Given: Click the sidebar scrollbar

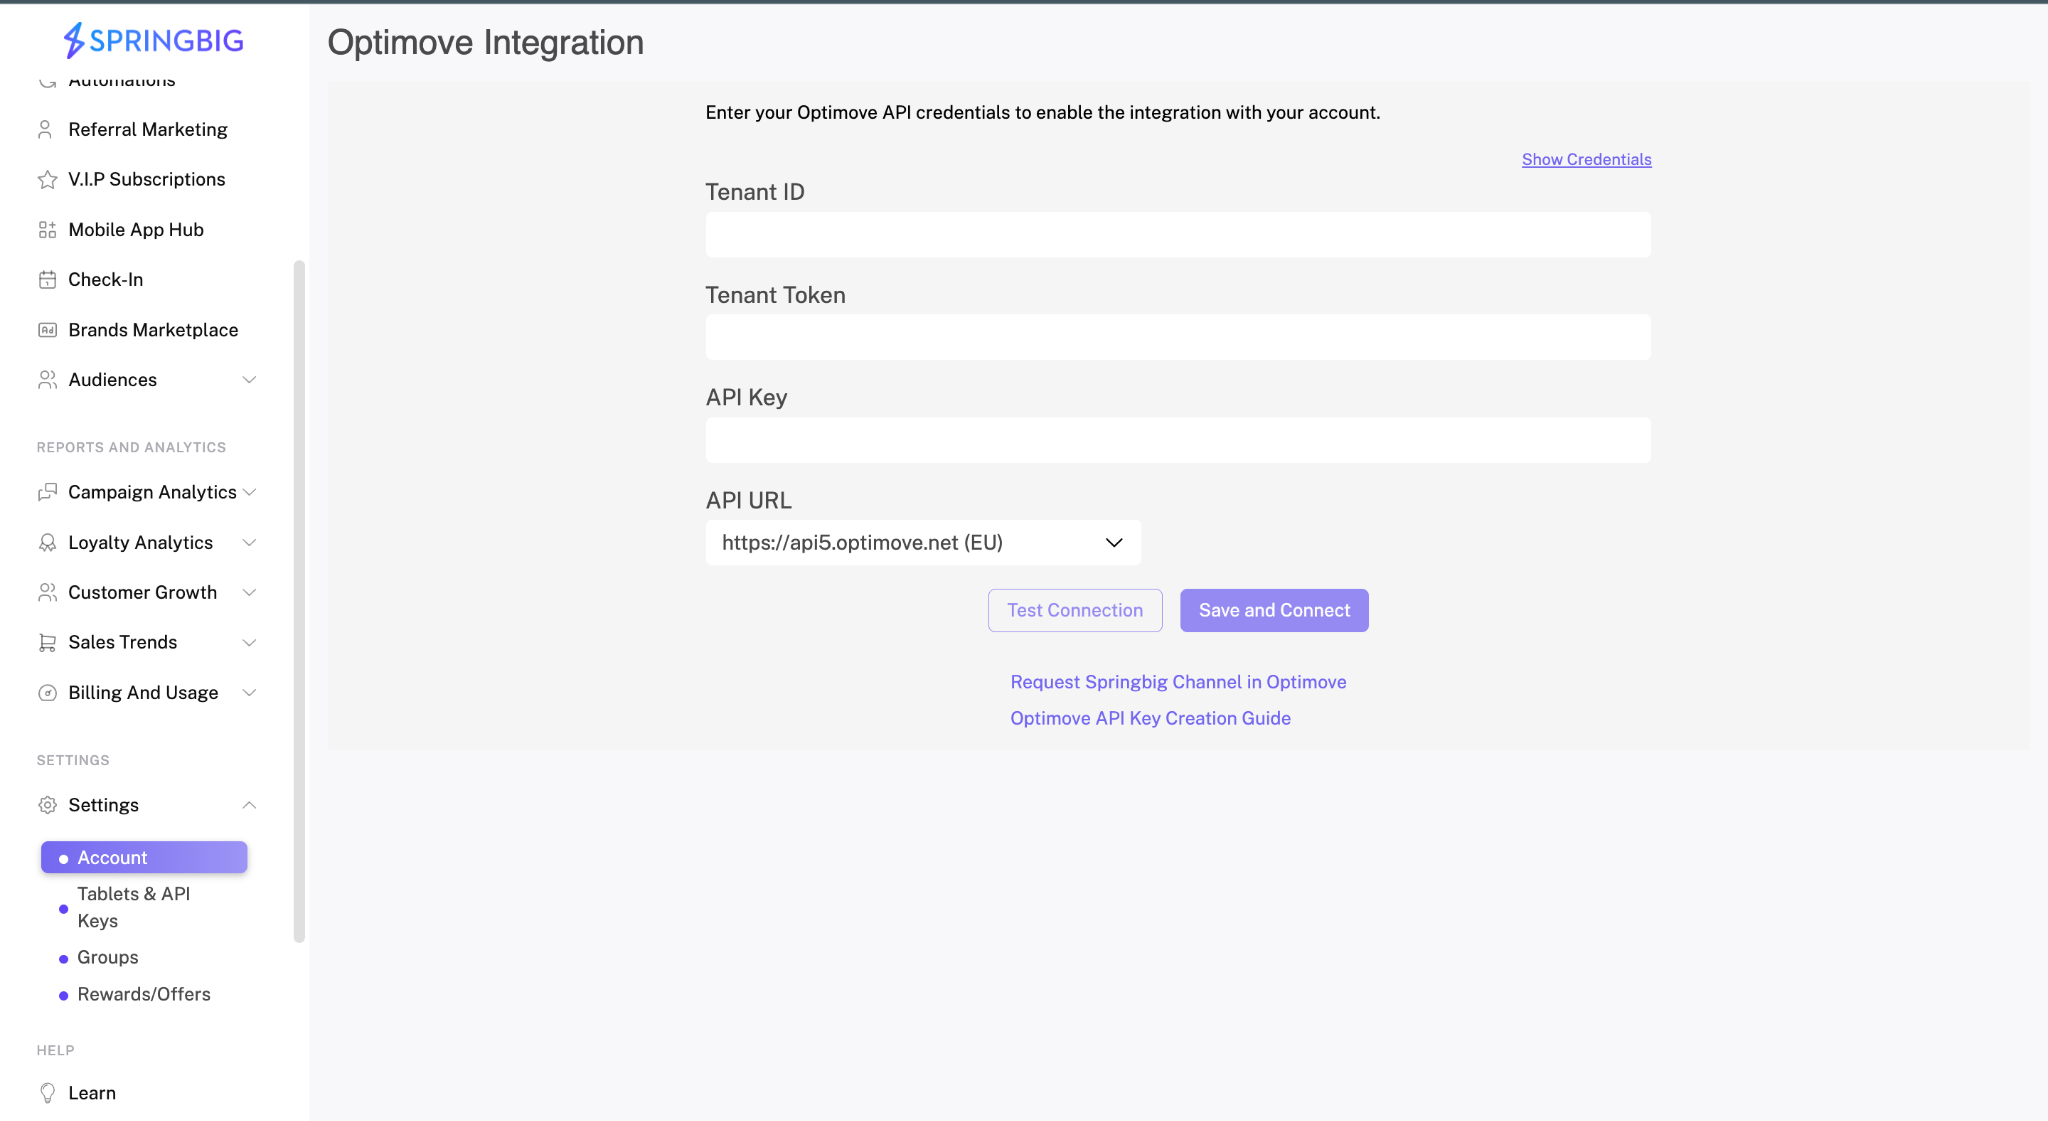Looking at the screenshot, I should [x=299, y=600].
